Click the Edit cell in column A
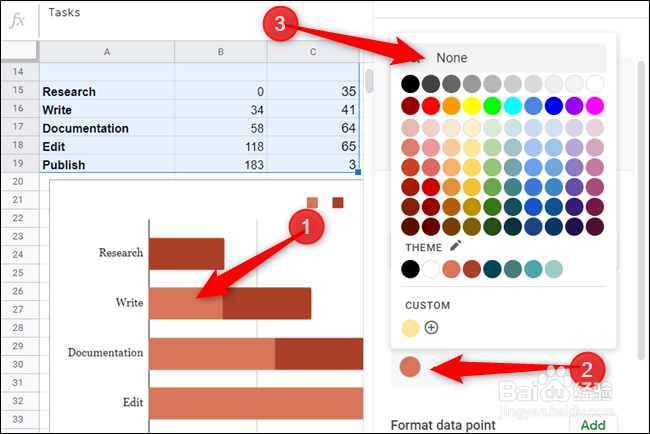 coord(107,146)
